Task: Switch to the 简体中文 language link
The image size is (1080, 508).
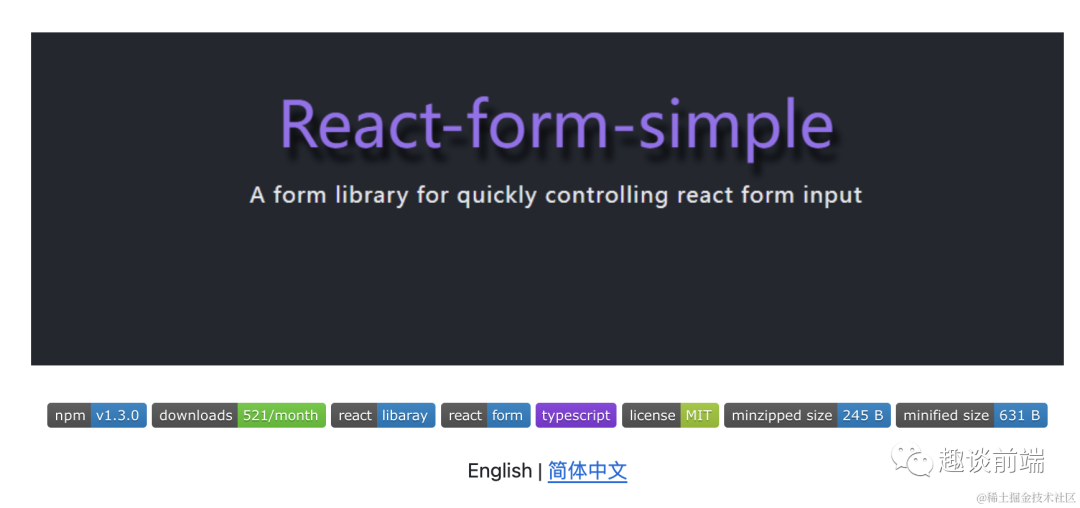Action: (x=588, y=471)
